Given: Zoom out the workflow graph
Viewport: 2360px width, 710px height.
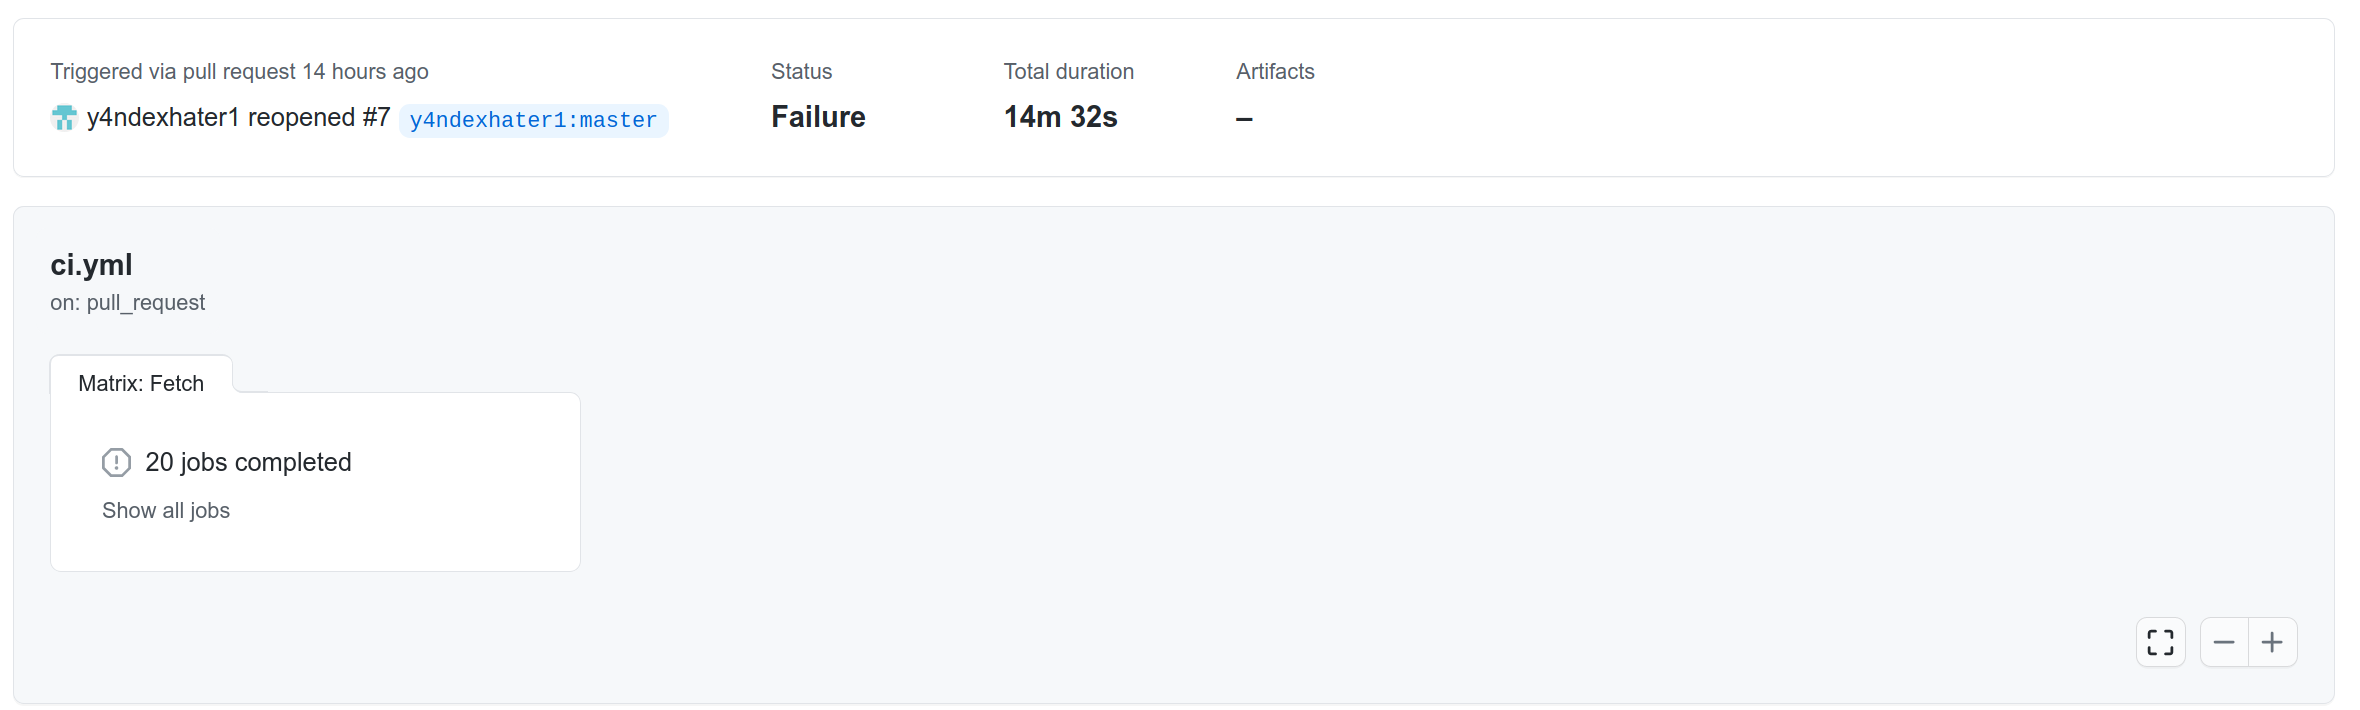Looking at the screenshot, I should (2224, 642).
